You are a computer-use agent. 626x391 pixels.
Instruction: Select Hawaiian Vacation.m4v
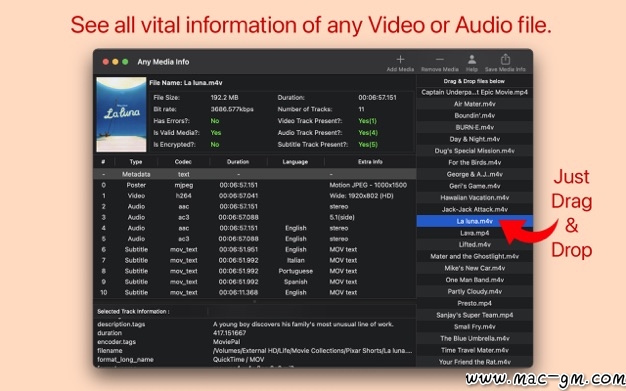(x=474, y=198)
